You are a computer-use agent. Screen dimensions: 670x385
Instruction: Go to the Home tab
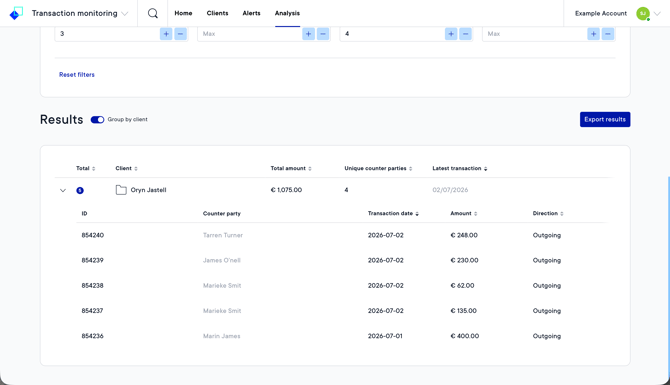click(183, 13)
